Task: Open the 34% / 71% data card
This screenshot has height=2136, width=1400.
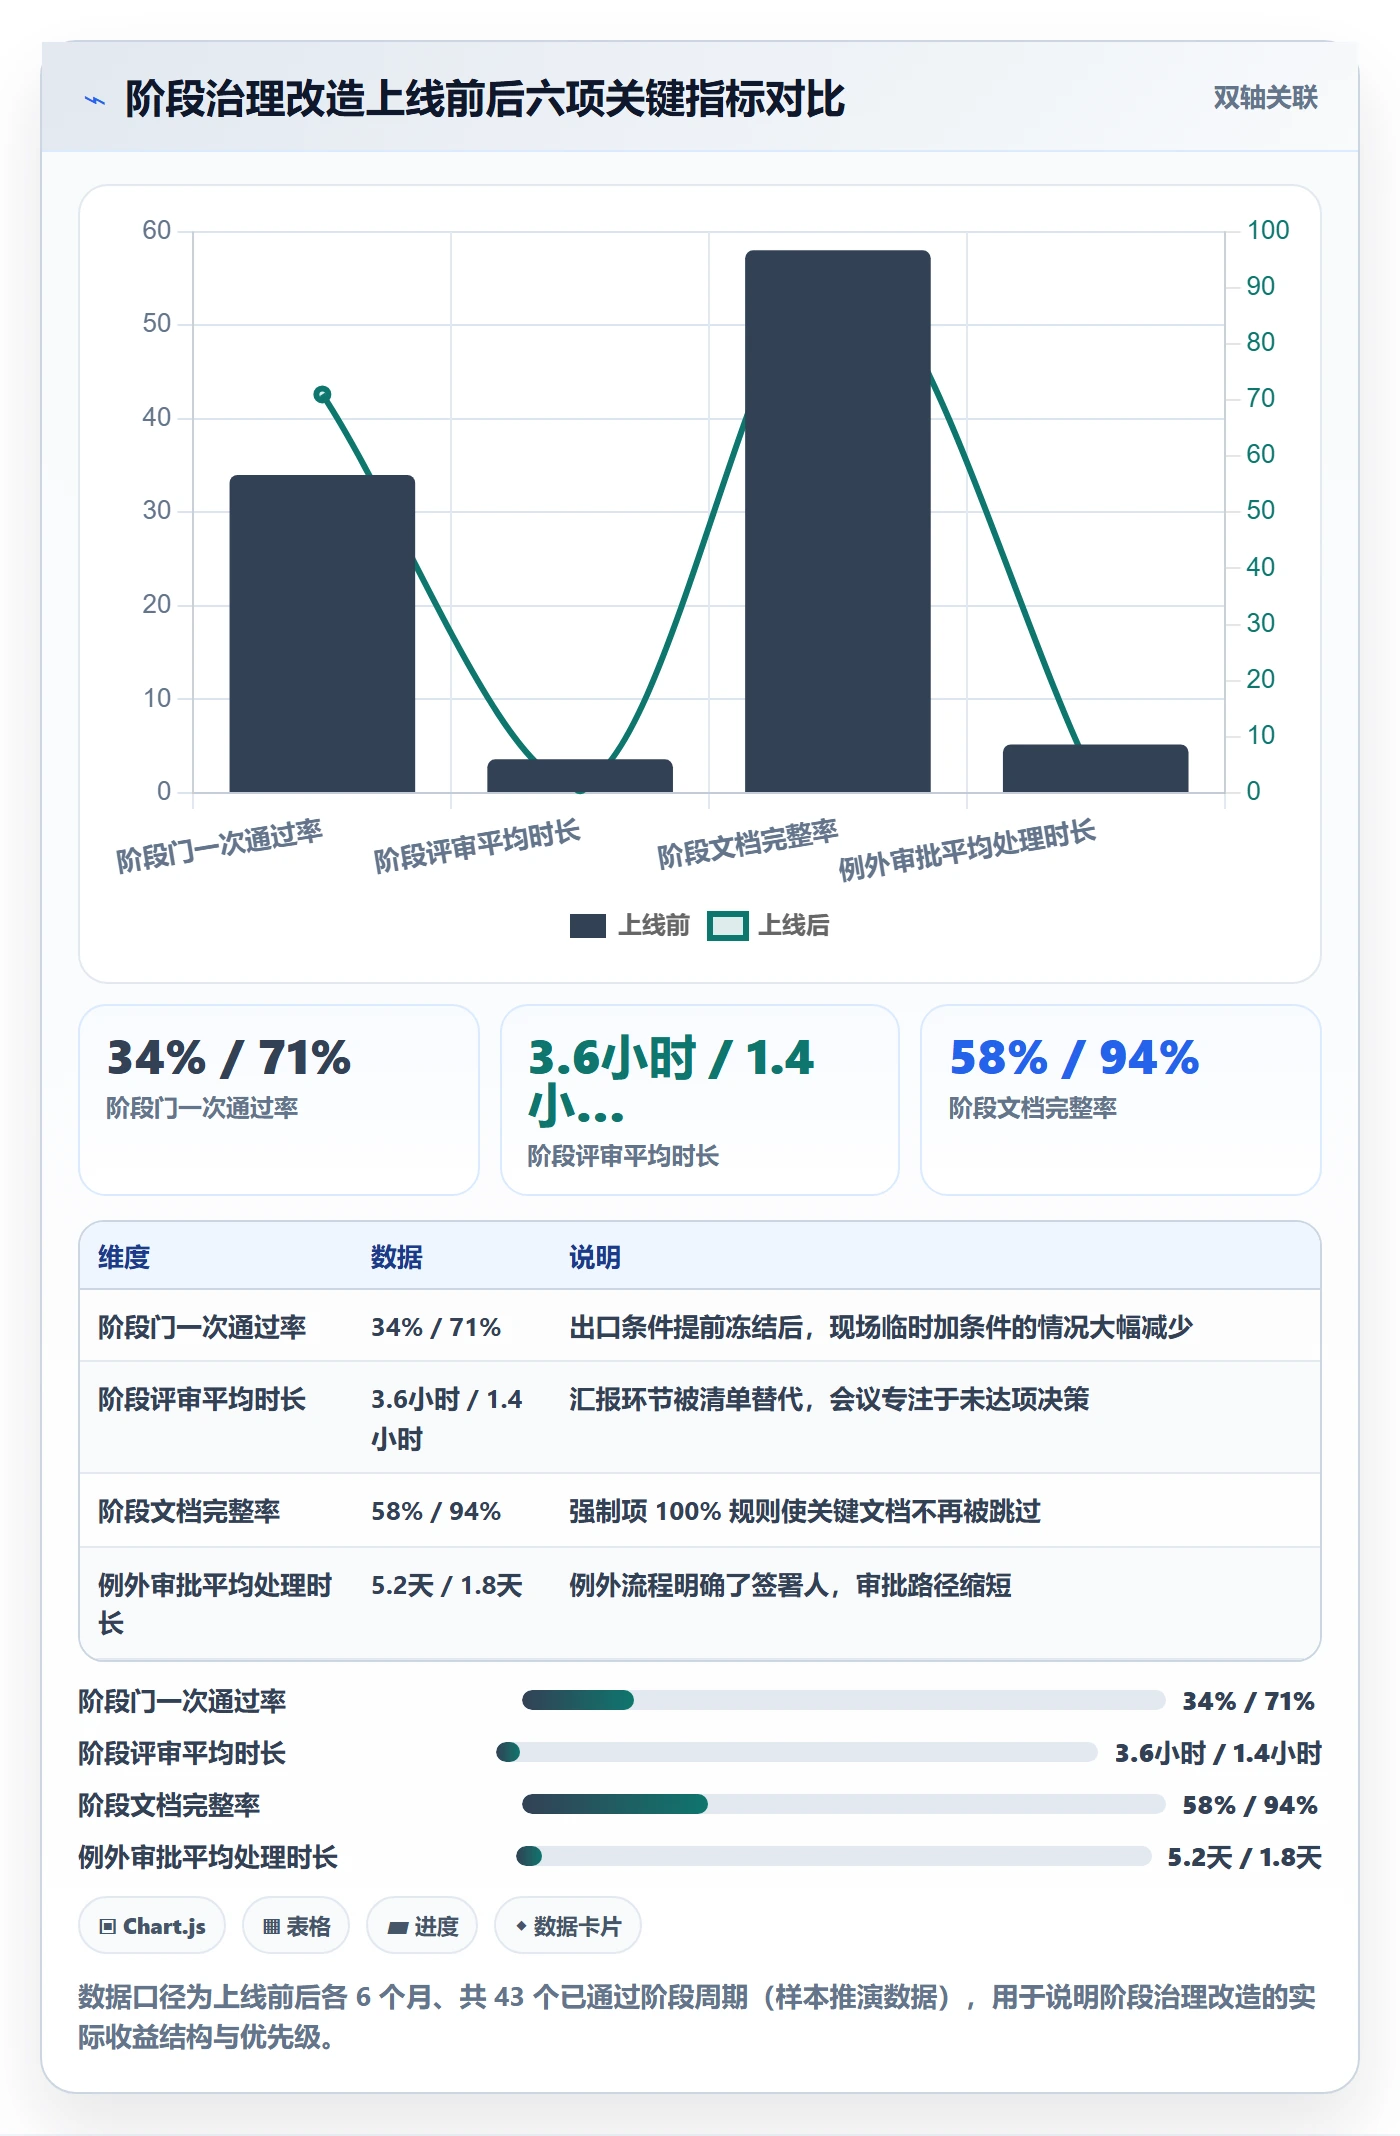Action: click(279, 1100)
